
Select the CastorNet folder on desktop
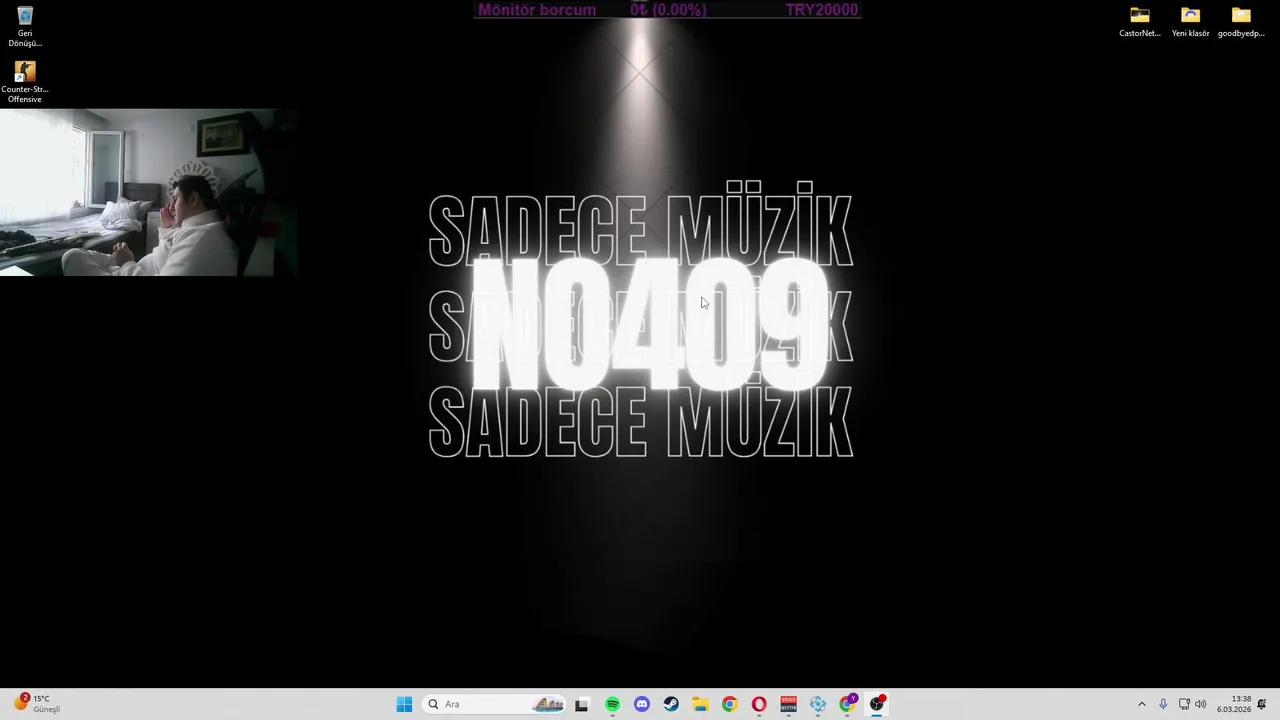click(x=1140, y=22)
